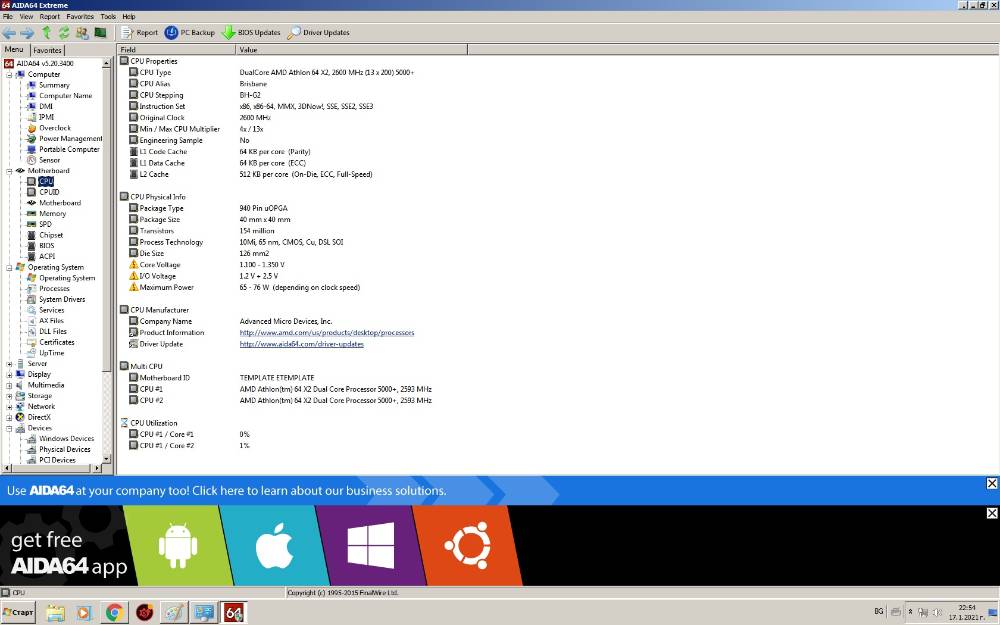Open the Report wizard from toolbar
The height and width of the screenshot is (625, 1000).
pos(139,33)
